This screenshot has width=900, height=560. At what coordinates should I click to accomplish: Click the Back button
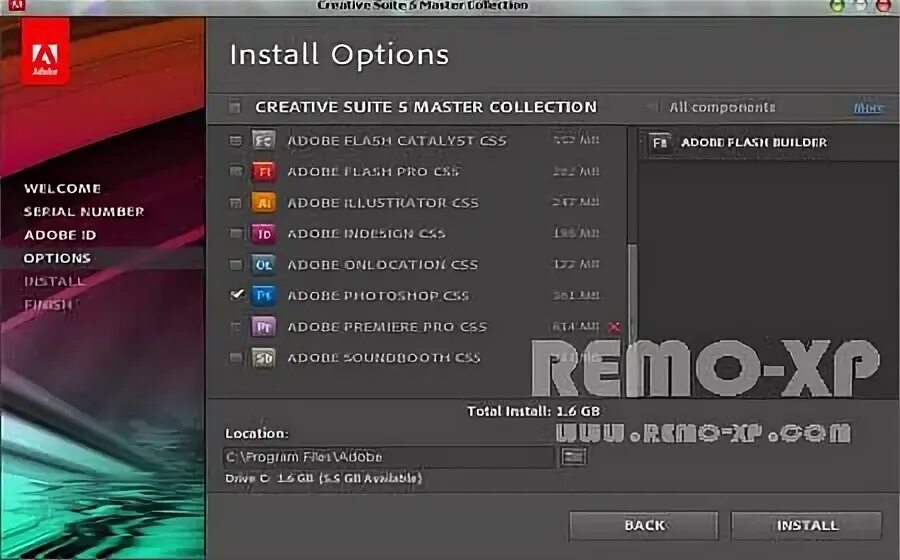[643, 525]
